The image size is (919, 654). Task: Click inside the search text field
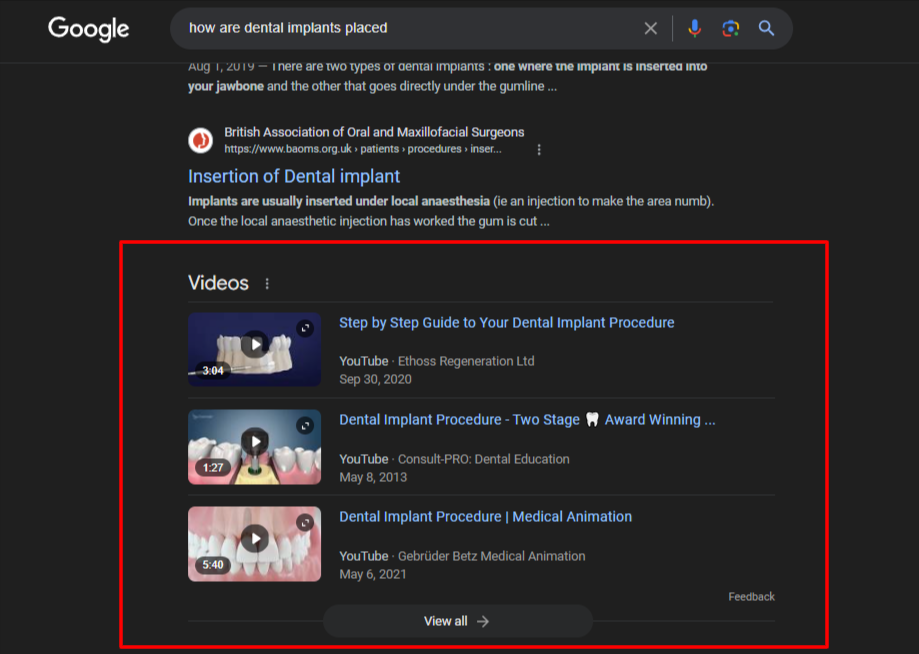[x=410, y=28]
